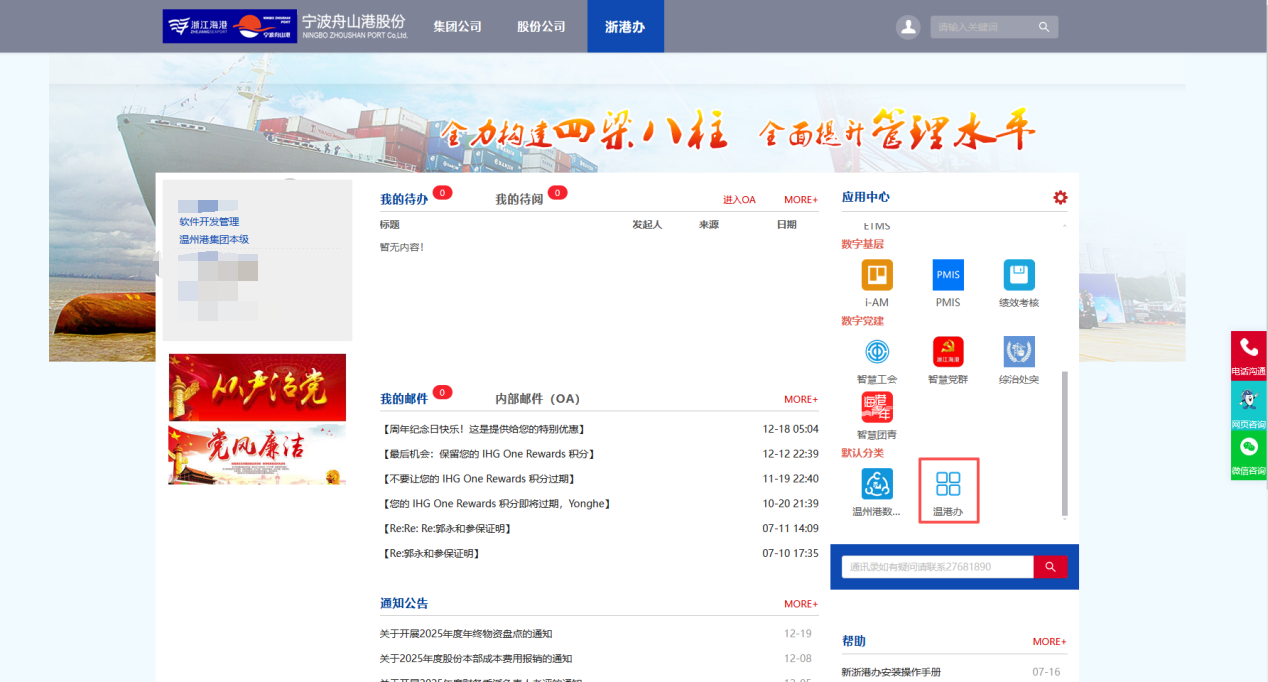1268x682 pixels.
Task: Select the highlighted 温港办 app icon
Action: (x=948, y=485)
